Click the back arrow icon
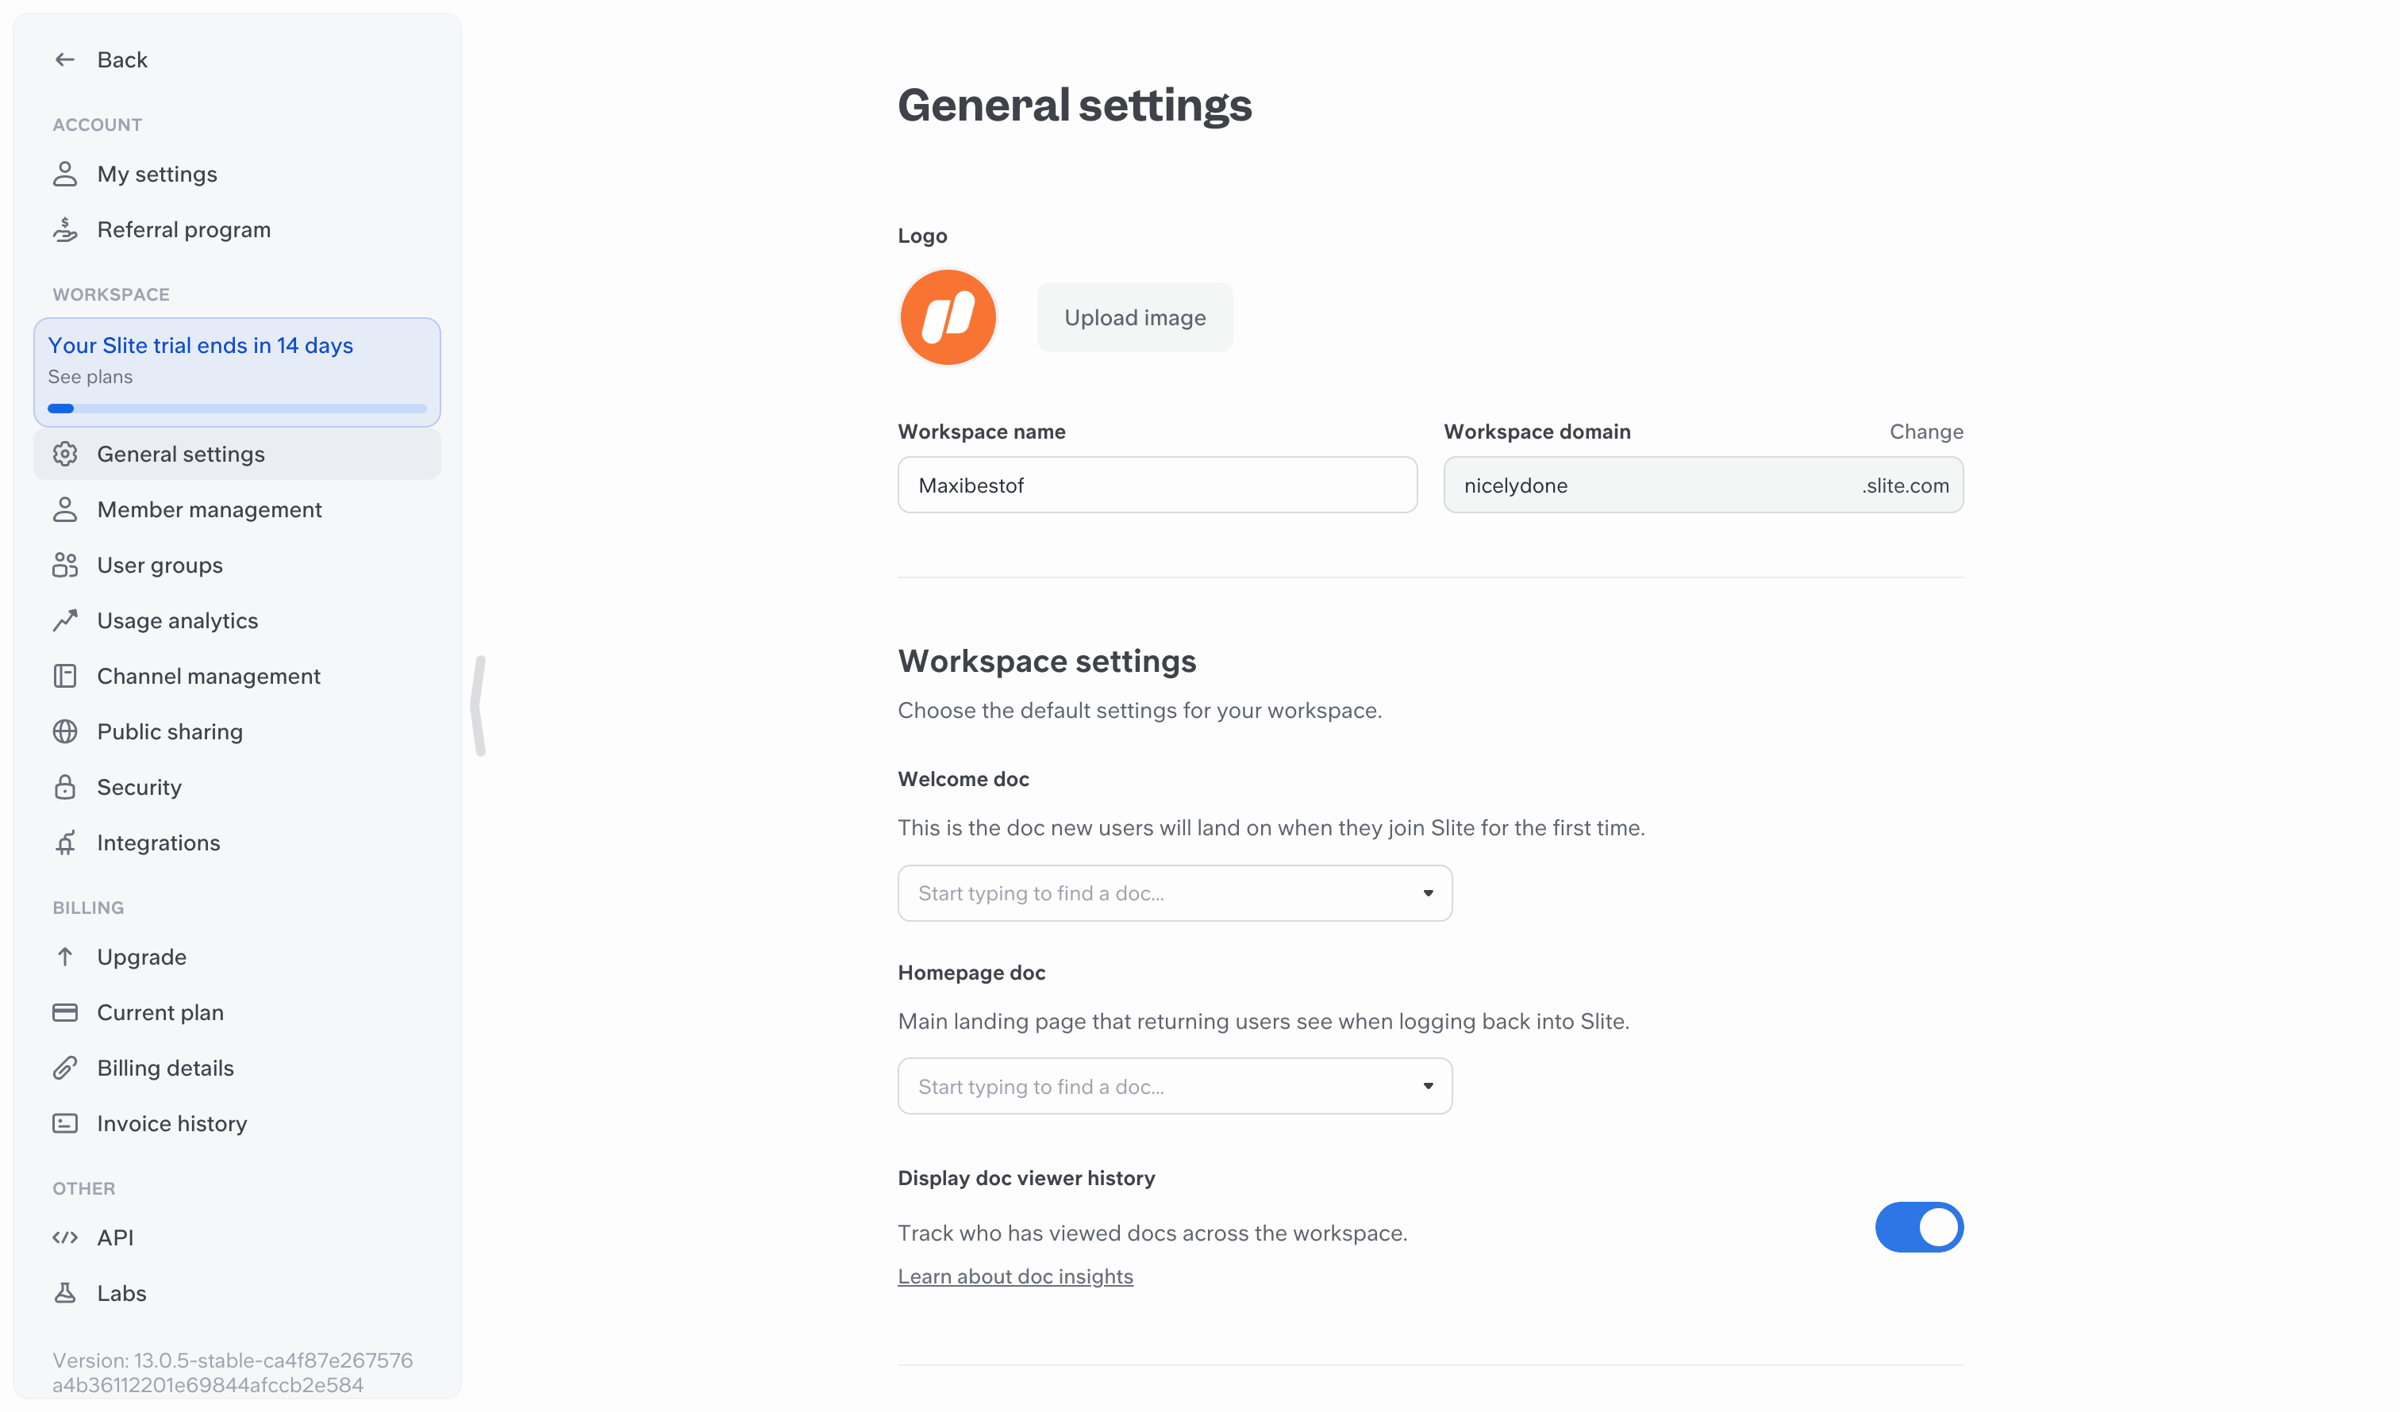 [x=65, y=60]
